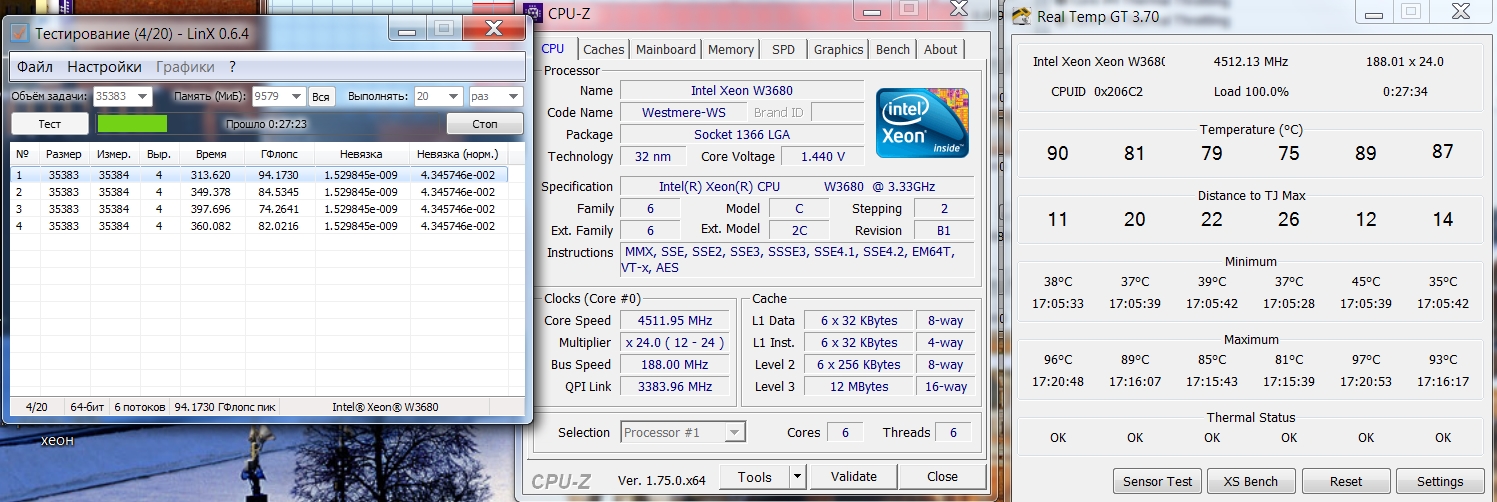The width and height of the screenshot is (1497, 502).
Task: Open the Processor #1 selection dropdown
Action: coord(683,433)
